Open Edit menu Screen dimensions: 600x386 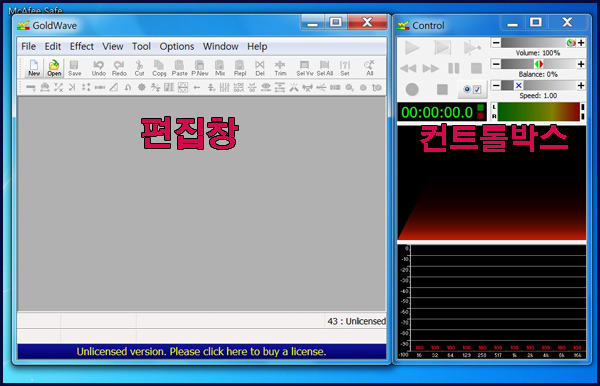(53, 47)
